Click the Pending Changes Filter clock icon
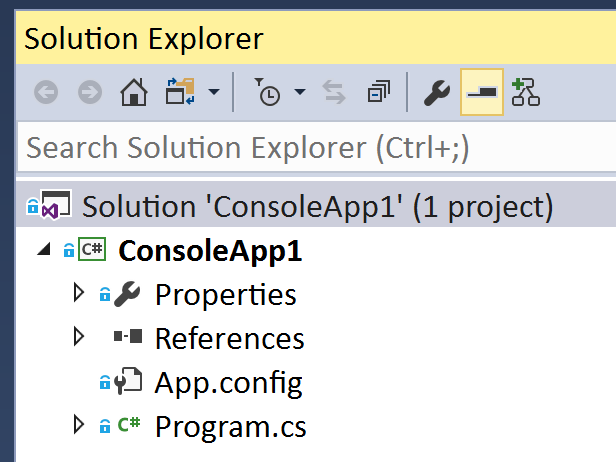This screenshot has width=616, height=462. coord(268,94)
